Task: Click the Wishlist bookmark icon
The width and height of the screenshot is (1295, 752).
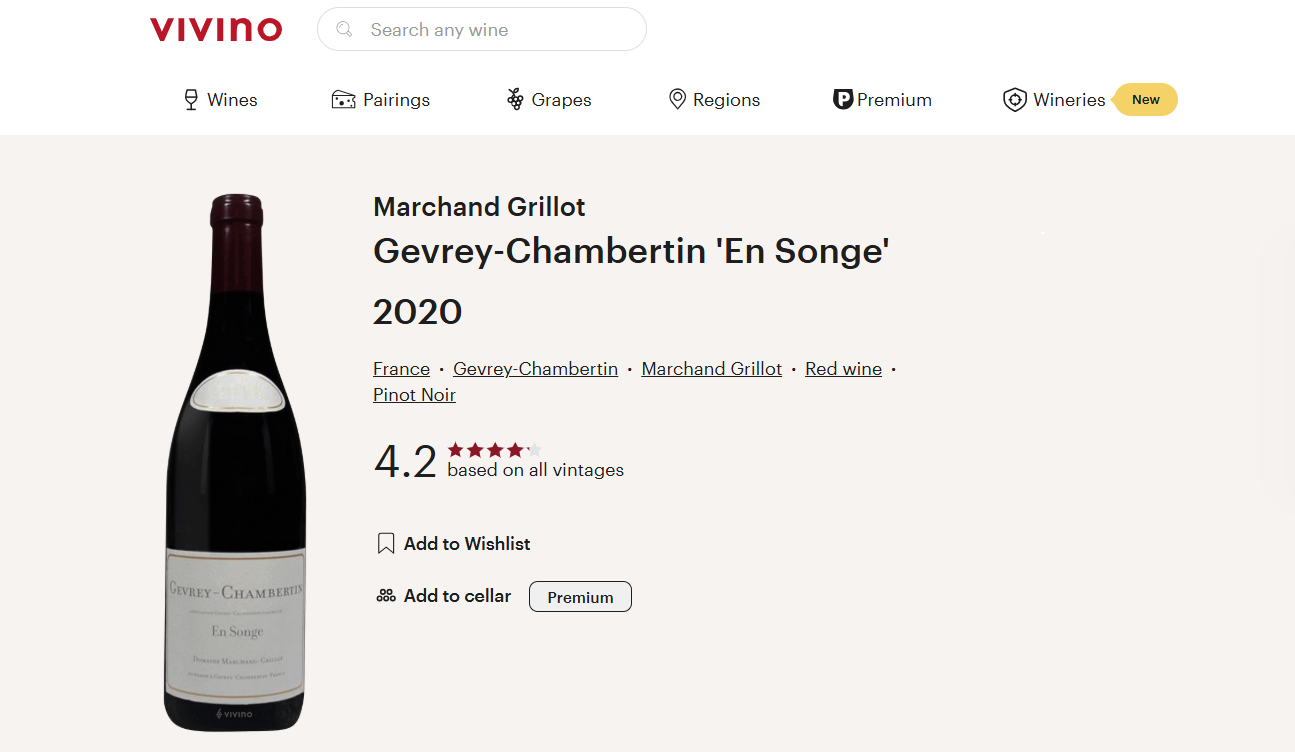Action: pos(386,544)
